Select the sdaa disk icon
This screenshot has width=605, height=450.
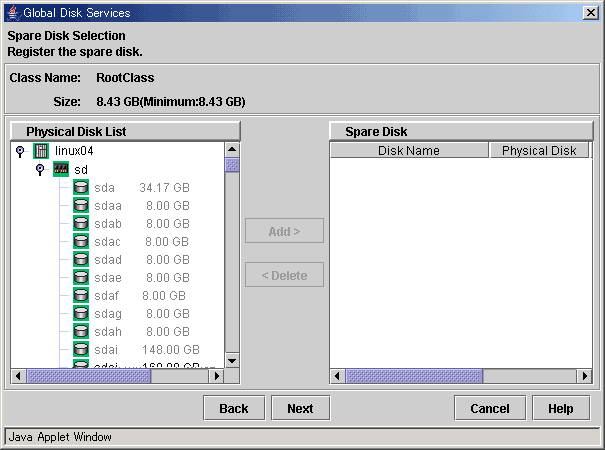coord(81,205)
